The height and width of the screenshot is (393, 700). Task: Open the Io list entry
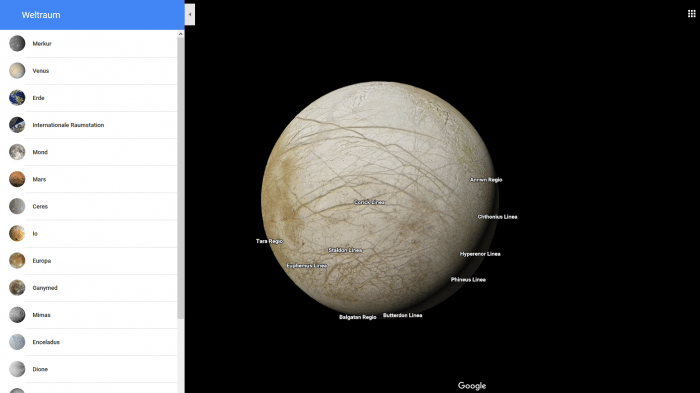click(x=88, y=234)
